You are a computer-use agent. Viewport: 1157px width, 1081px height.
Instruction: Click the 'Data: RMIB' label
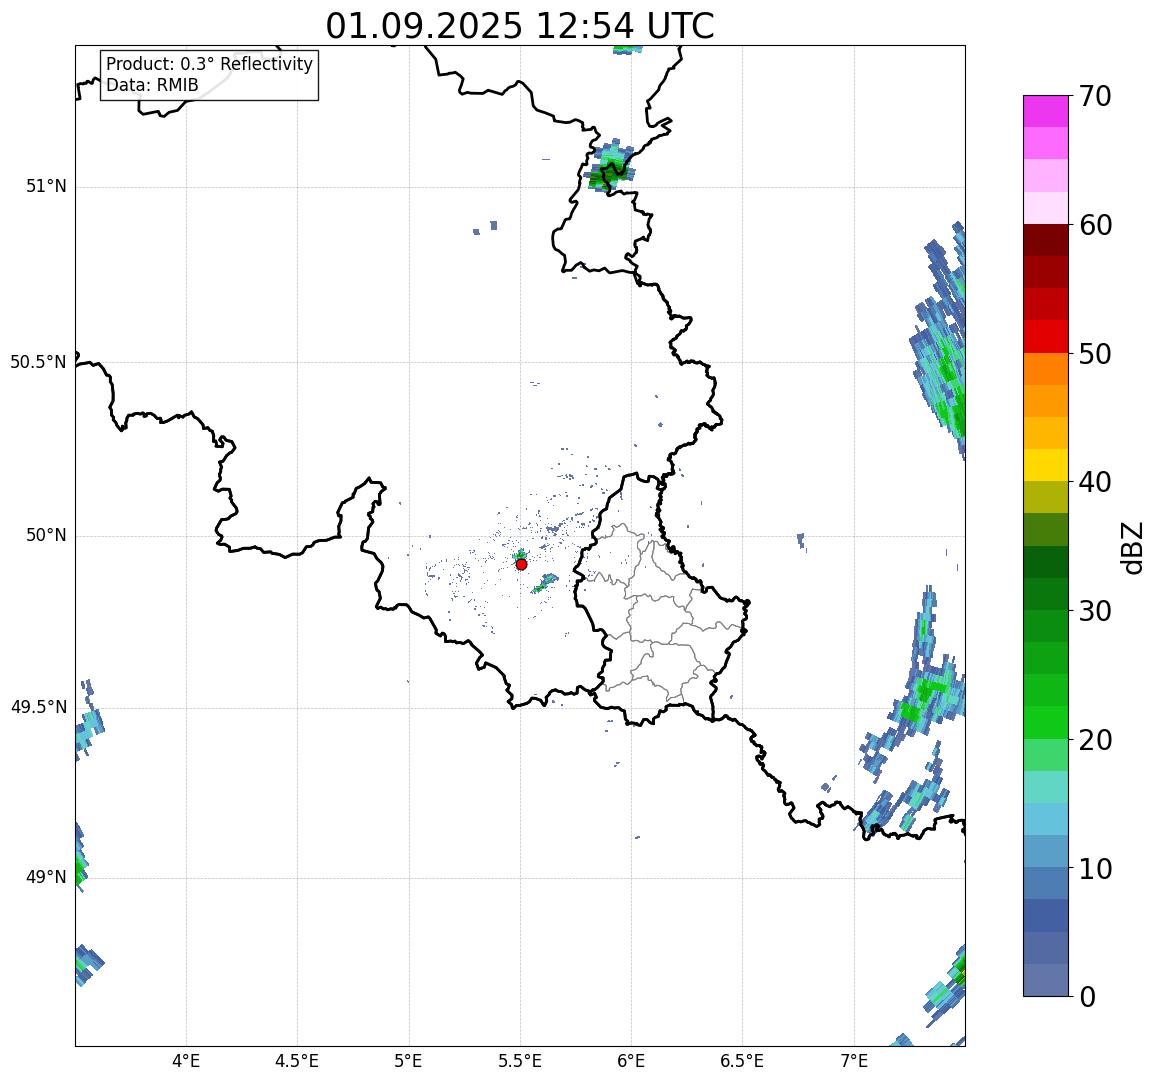153,86
